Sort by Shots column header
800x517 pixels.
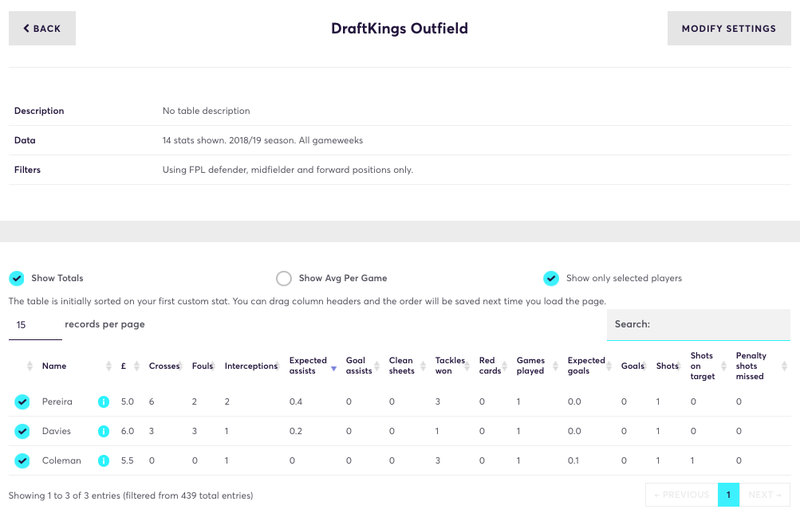[x=667, y=366]
